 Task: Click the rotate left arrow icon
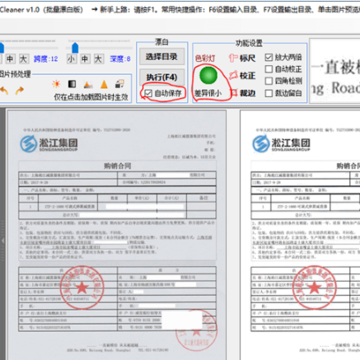point(3,90)
